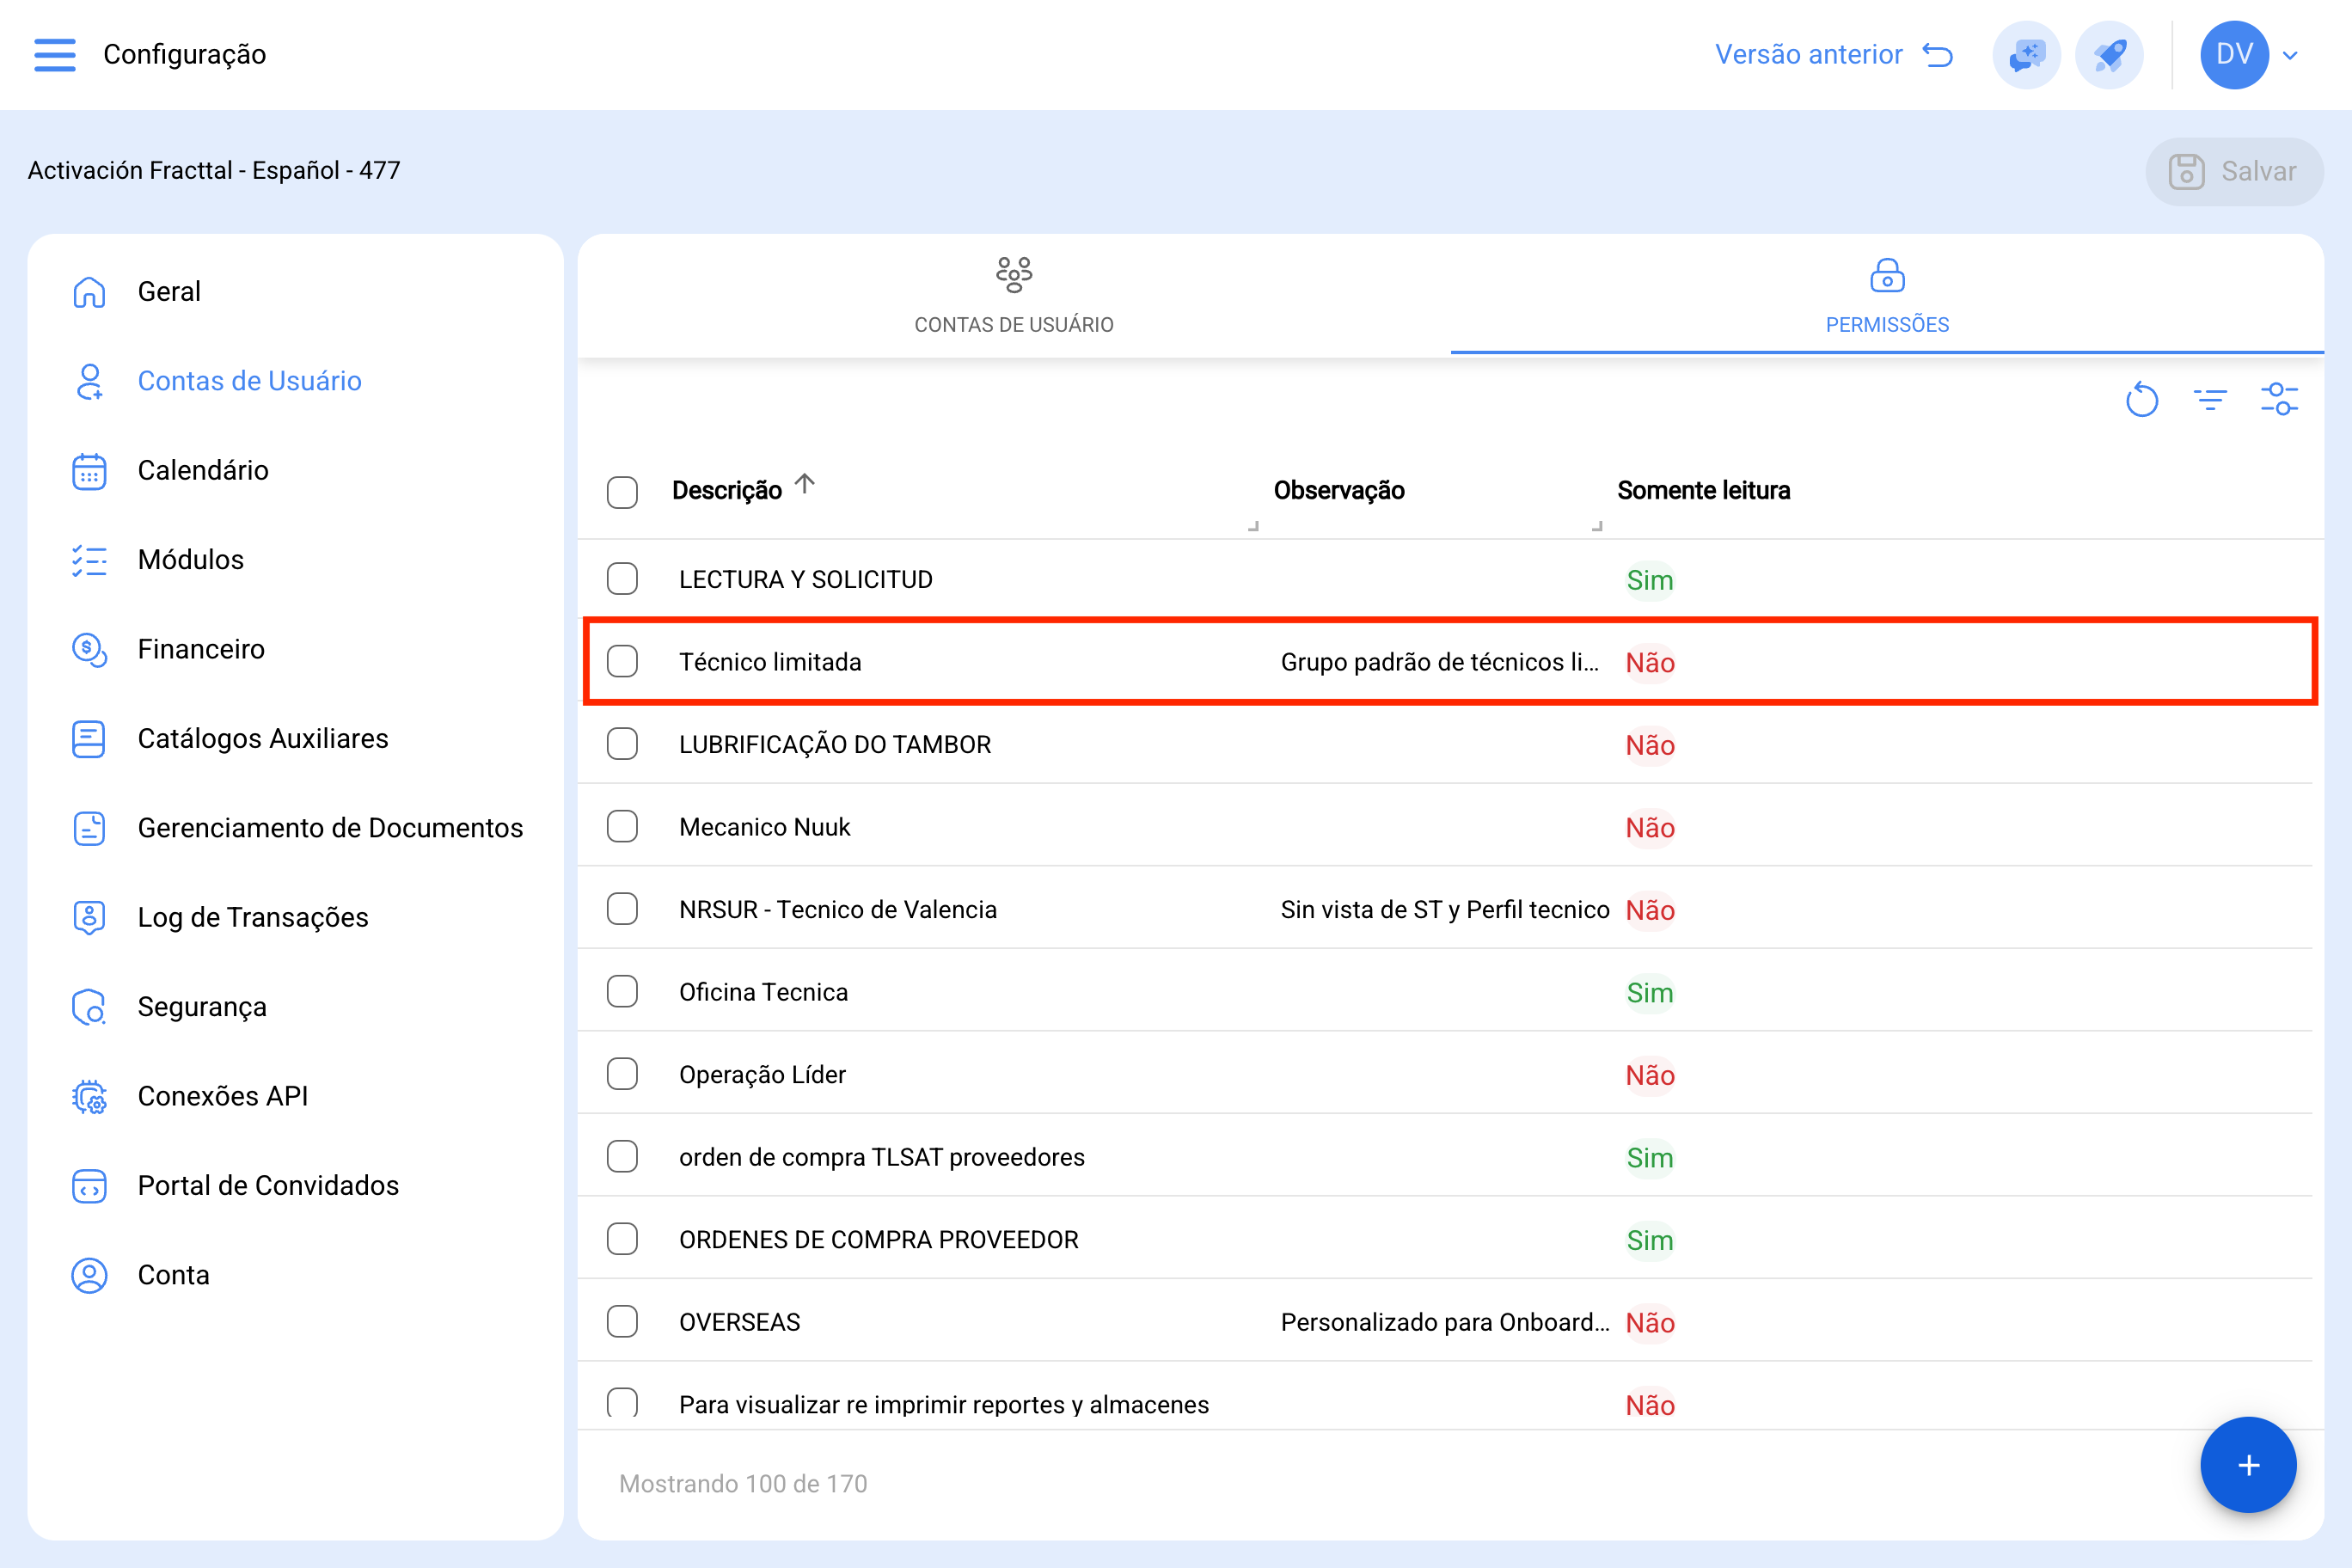Click the user group icon above Contas de Usuário

[1014, 274]
